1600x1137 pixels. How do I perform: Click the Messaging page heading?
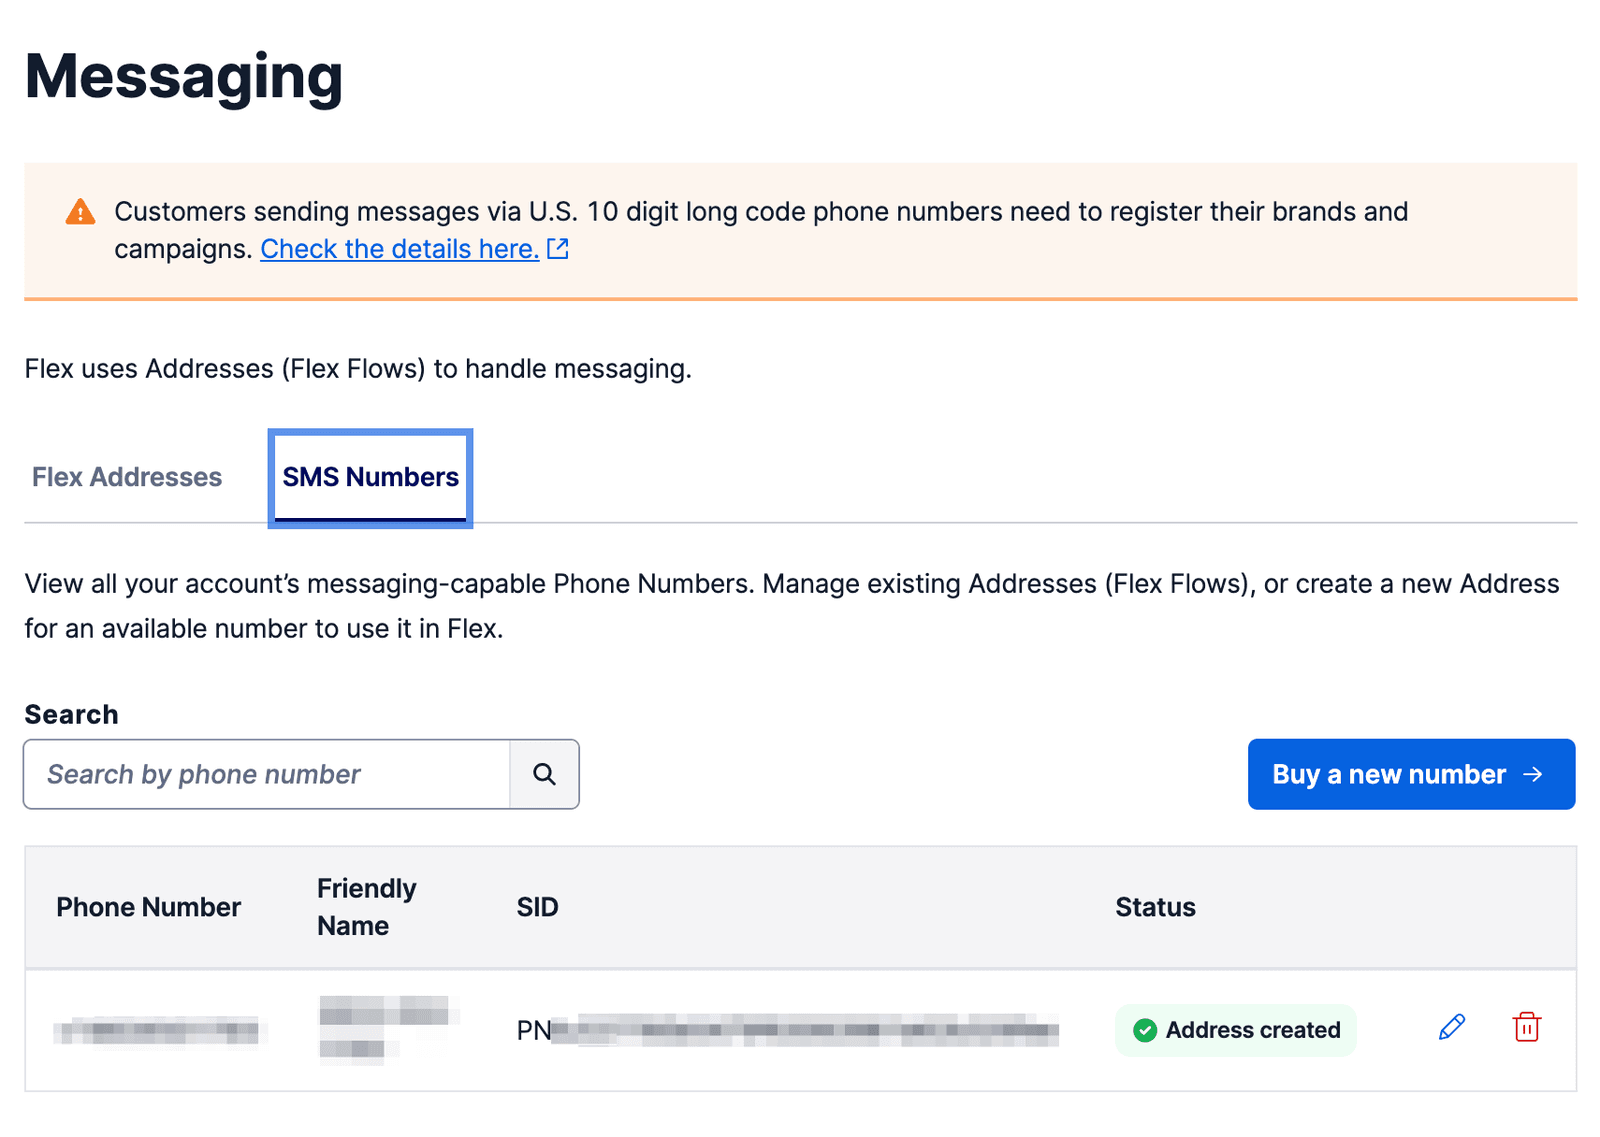coord(184,76)
